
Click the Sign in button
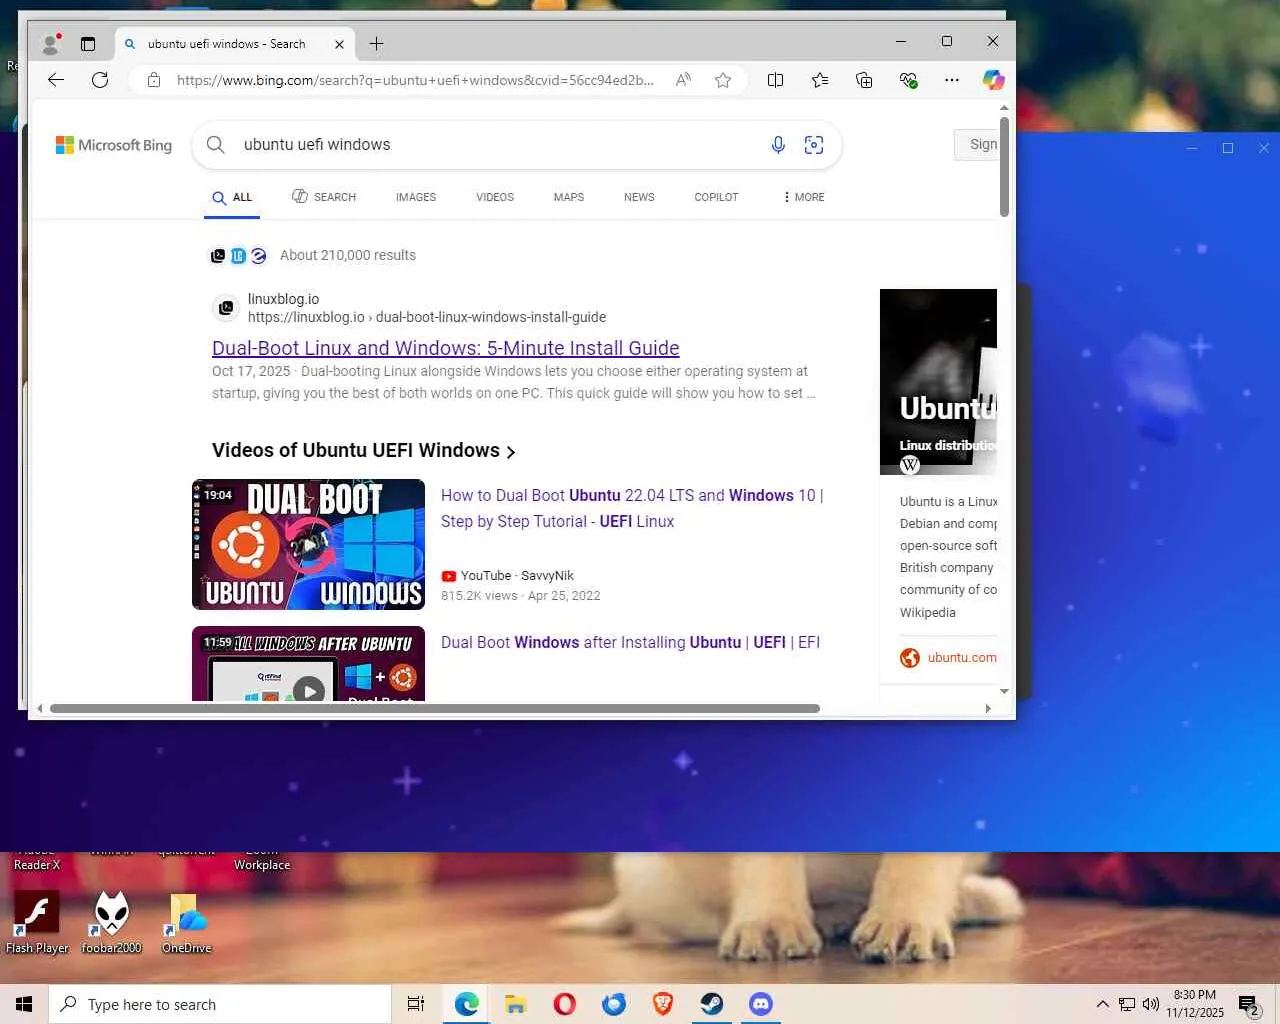(976, 144)
